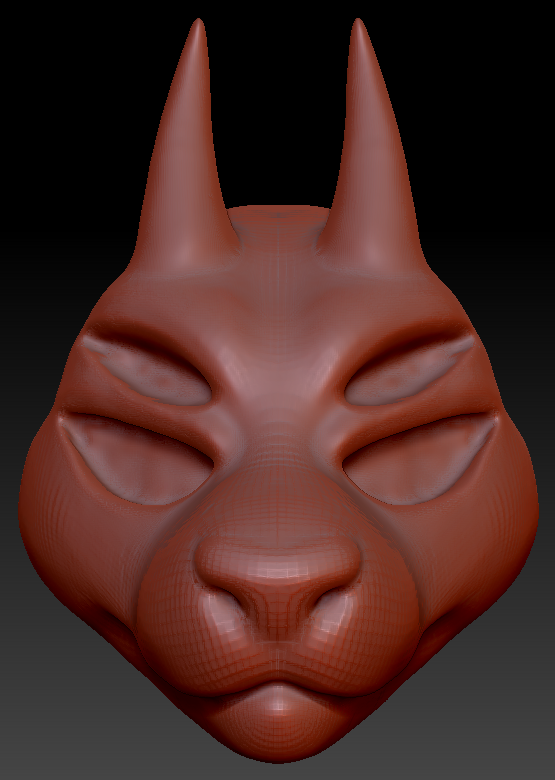Click the top of head between horns
The width and height of the screenshot is (555, 780).
(x=278, y=221)
